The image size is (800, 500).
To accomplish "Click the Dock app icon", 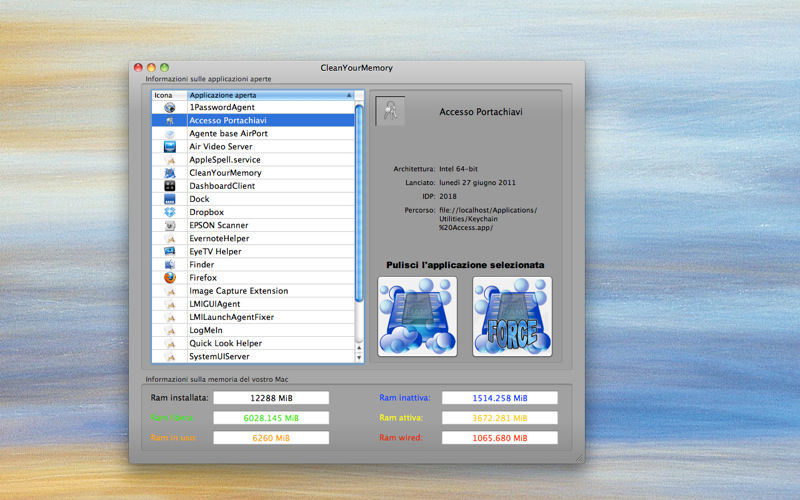I will (x=170, y=199).
